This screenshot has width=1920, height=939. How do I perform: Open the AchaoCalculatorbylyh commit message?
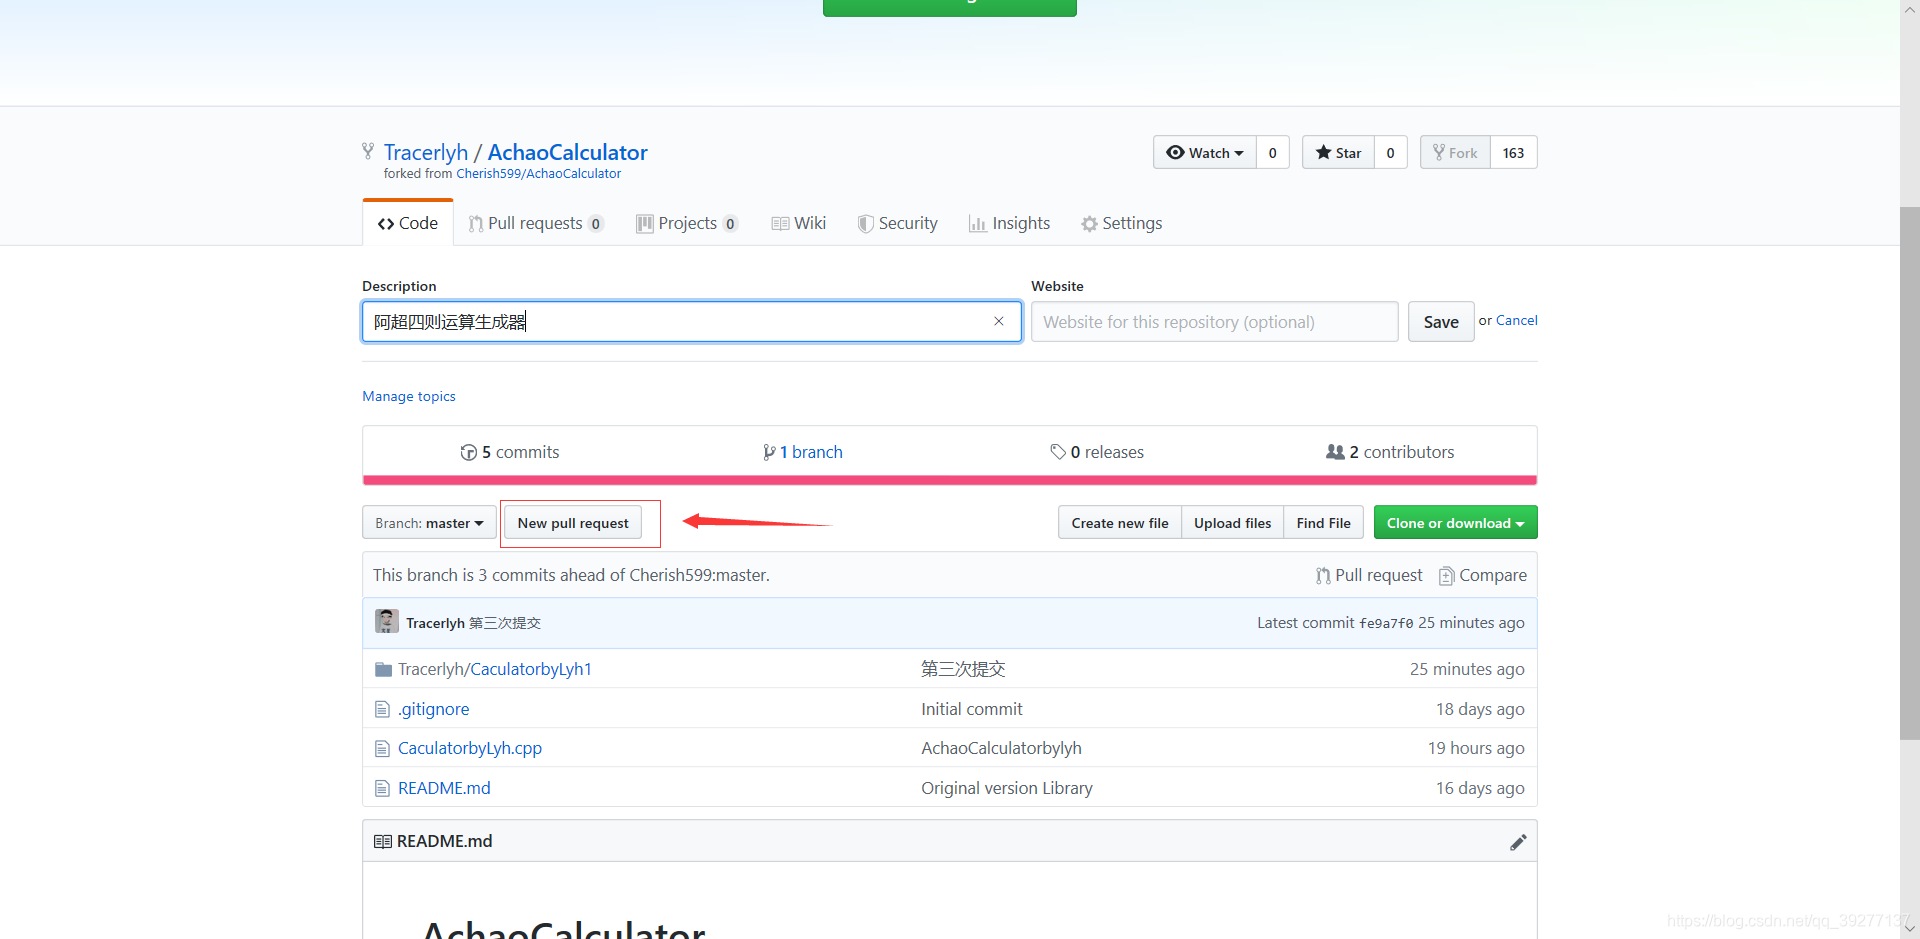(x=1001, y=748)
